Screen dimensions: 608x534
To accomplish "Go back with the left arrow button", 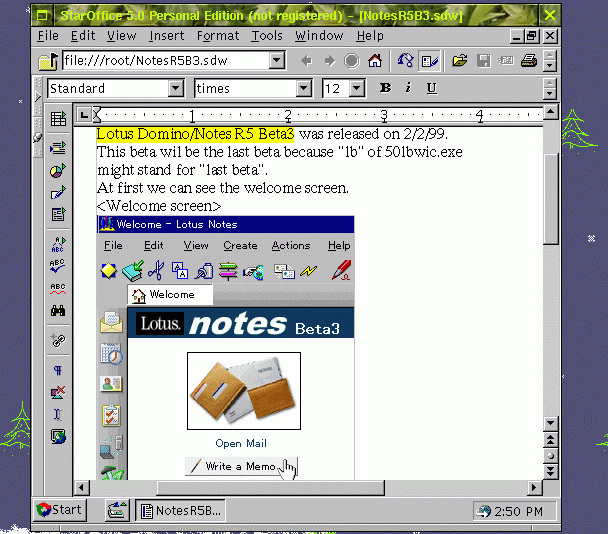I will coord(307,61).
